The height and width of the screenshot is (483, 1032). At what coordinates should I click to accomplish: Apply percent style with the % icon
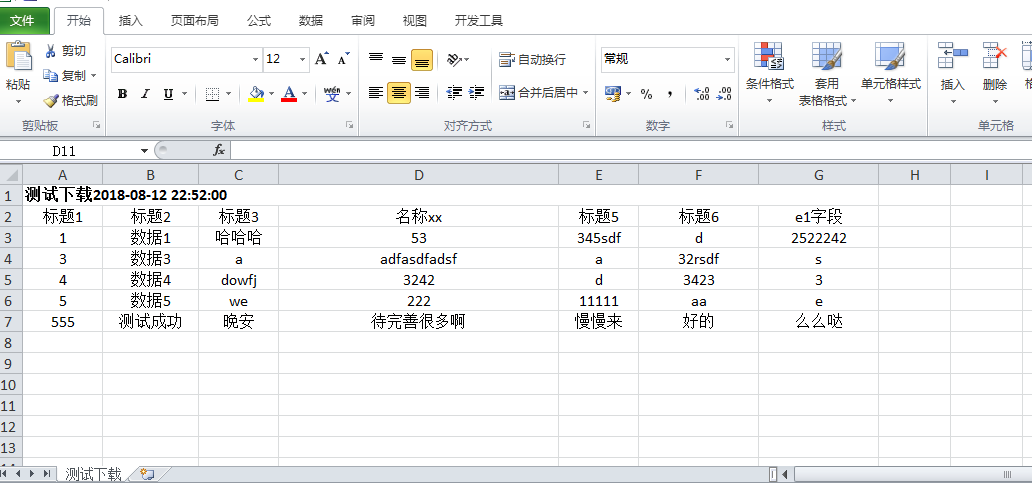click(646, 94)
